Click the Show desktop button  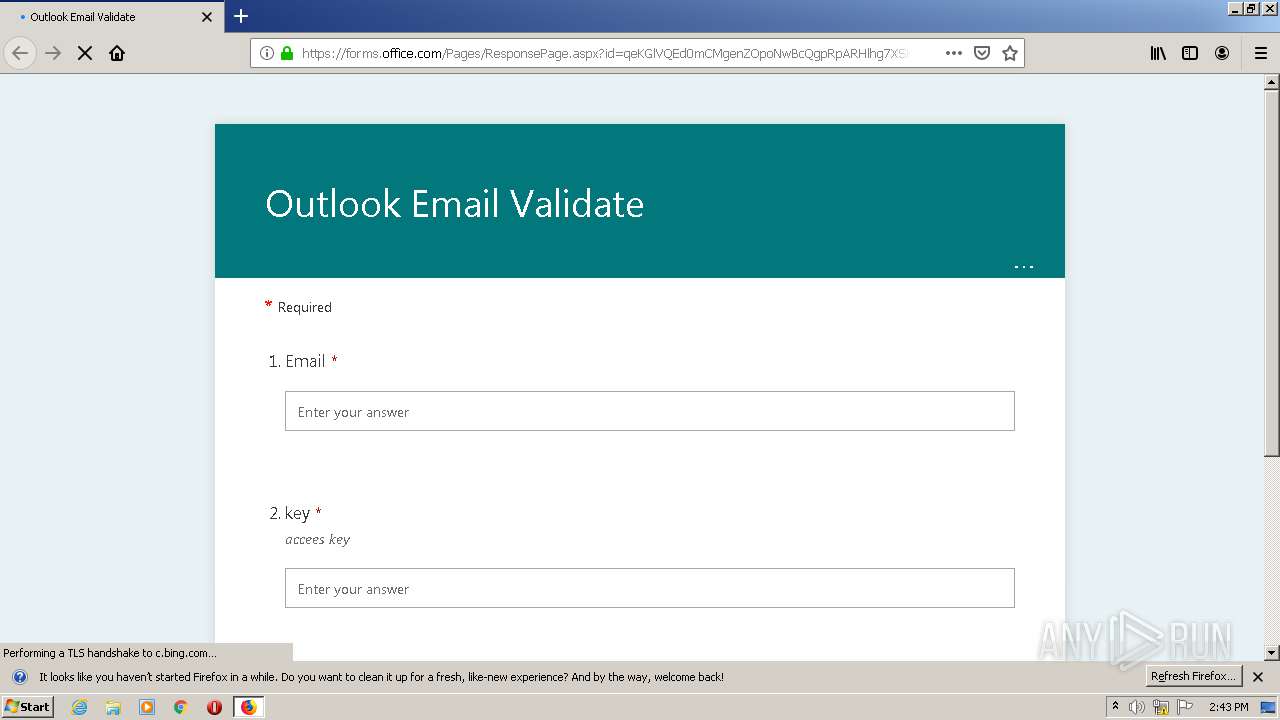pyautogui.click(x=1269, y=707)
